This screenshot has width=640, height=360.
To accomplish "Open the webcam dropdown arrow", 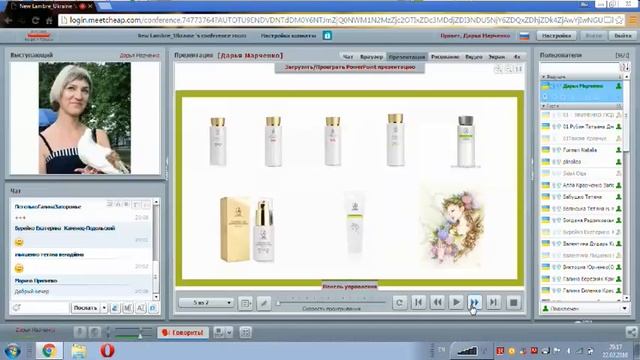I will [229, 332].
